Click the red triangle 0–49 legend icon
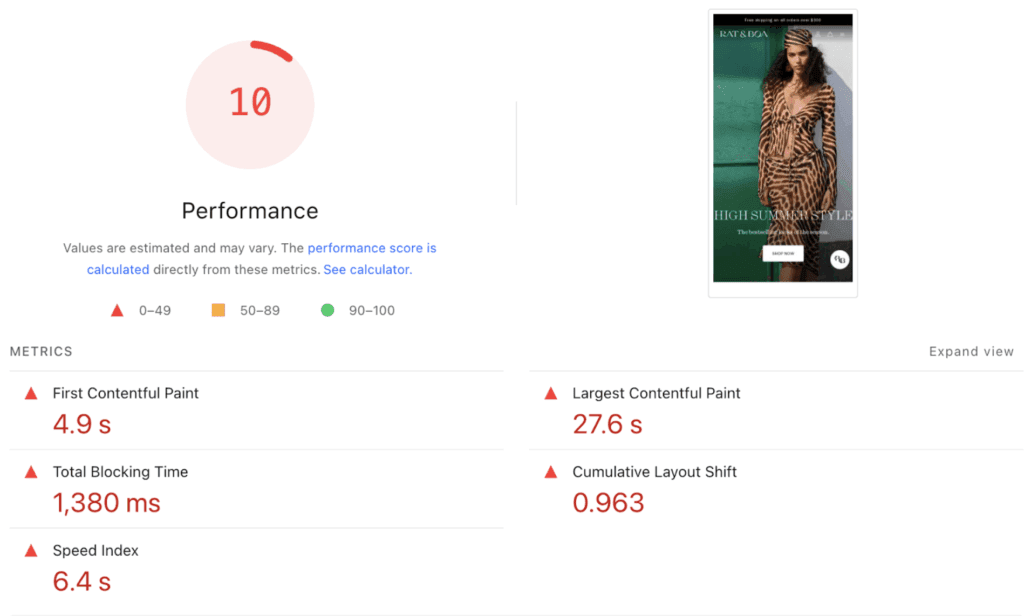The height and width of the screenshot is (616, 1024). 117,311
